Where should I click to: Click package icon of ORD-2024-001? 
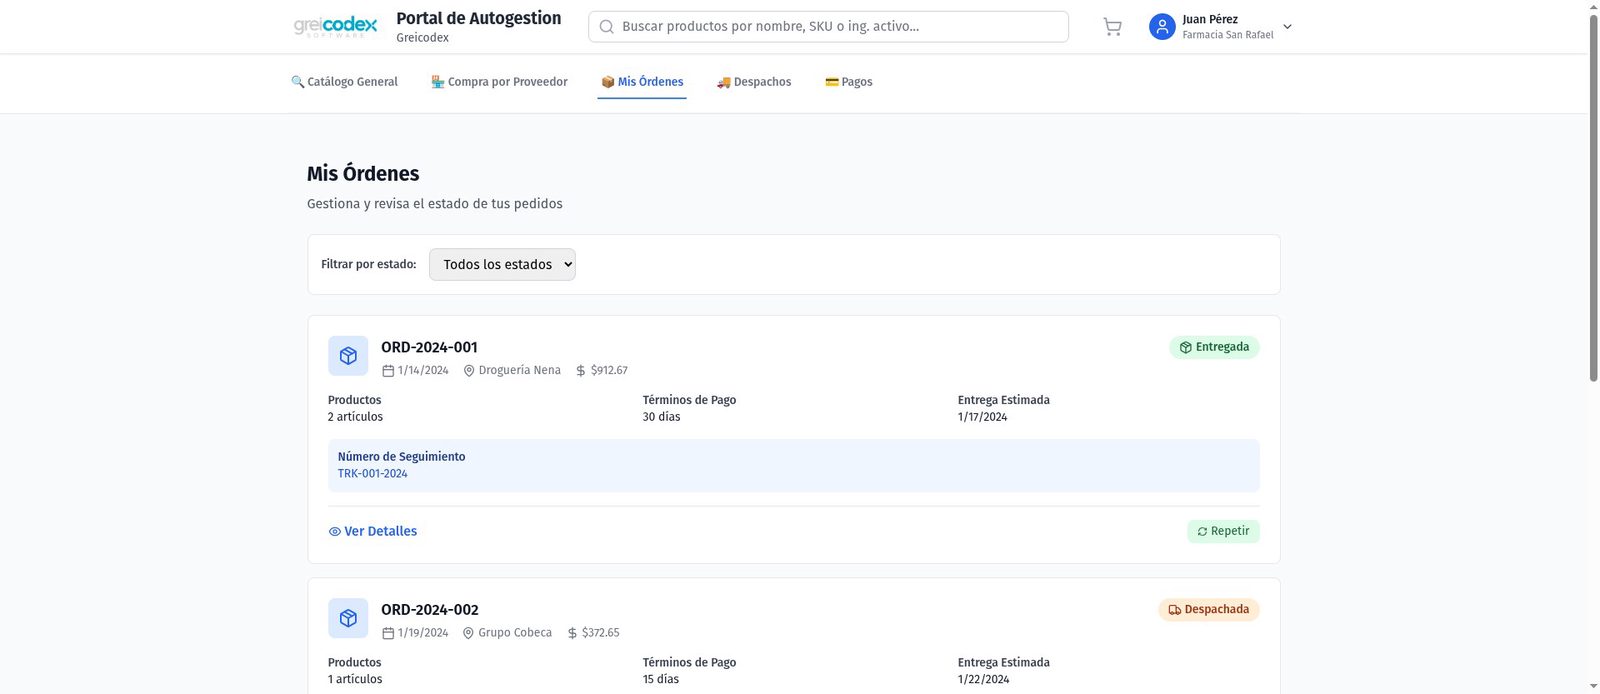348,356
